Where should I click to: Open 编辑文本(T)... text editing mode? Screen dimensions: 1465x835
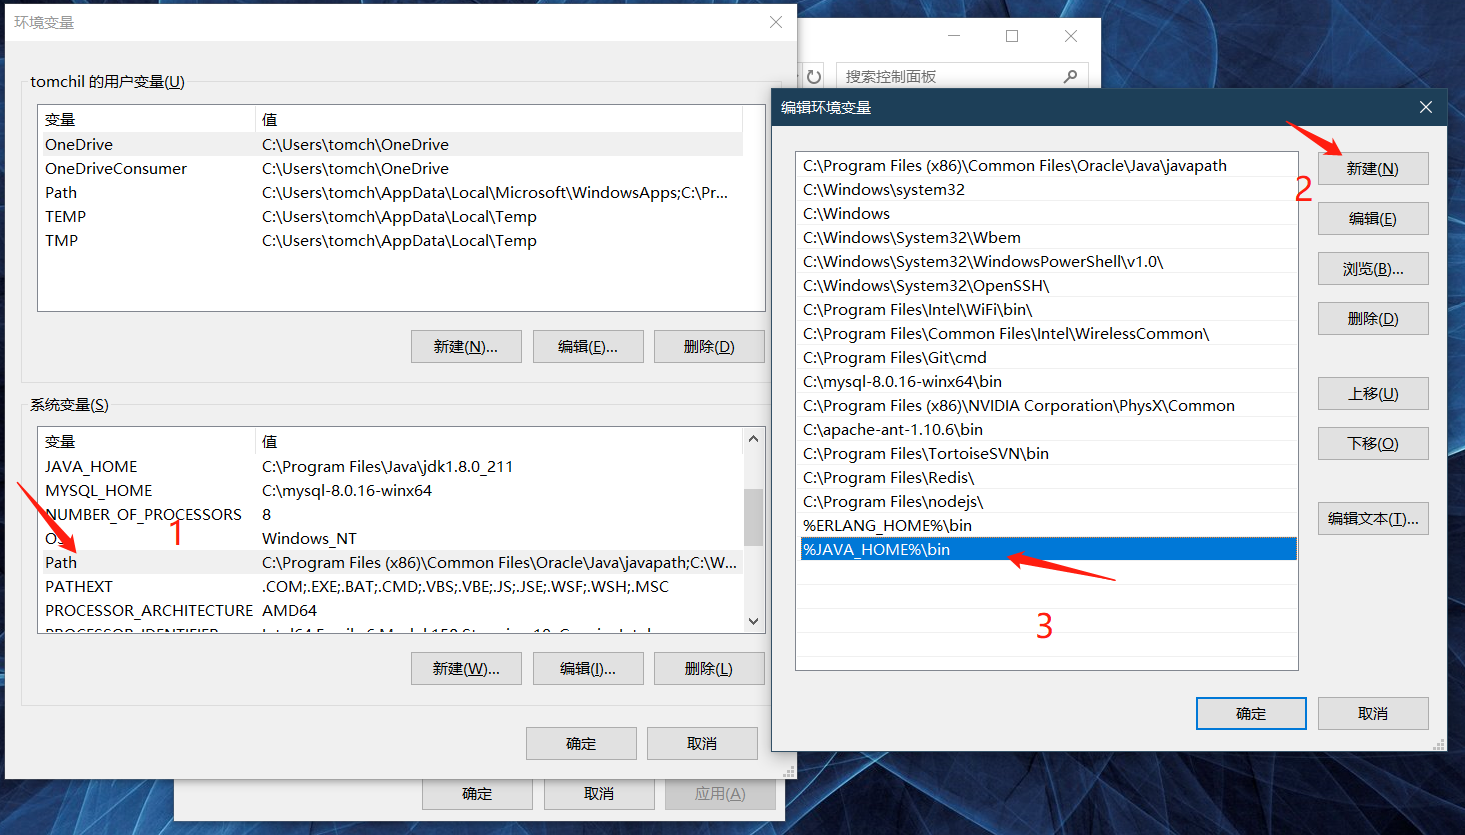point(1372,519)
